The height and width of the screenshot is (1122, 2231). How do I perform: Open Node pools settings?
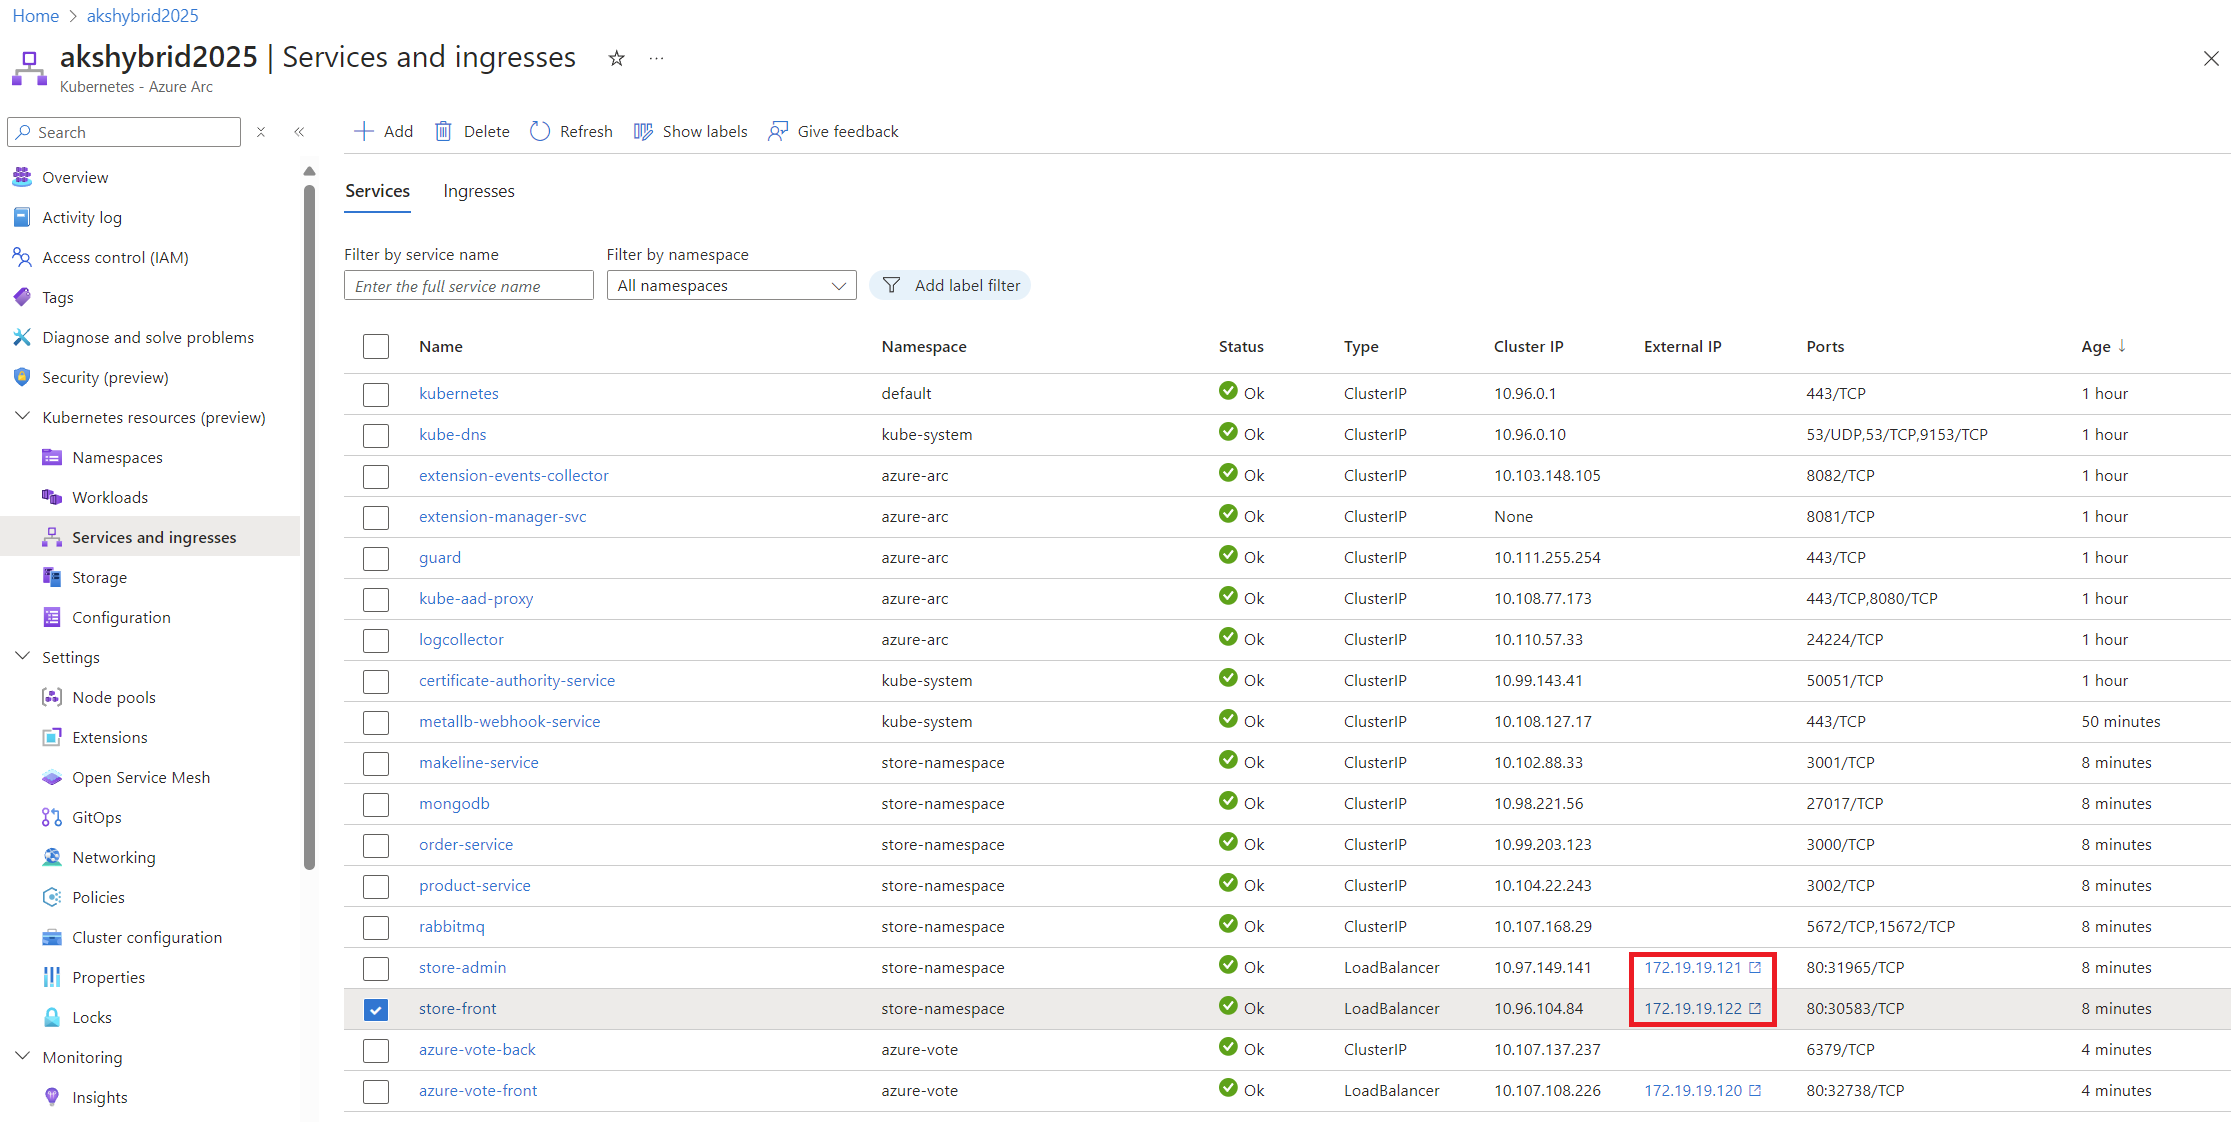pos(114,697)
